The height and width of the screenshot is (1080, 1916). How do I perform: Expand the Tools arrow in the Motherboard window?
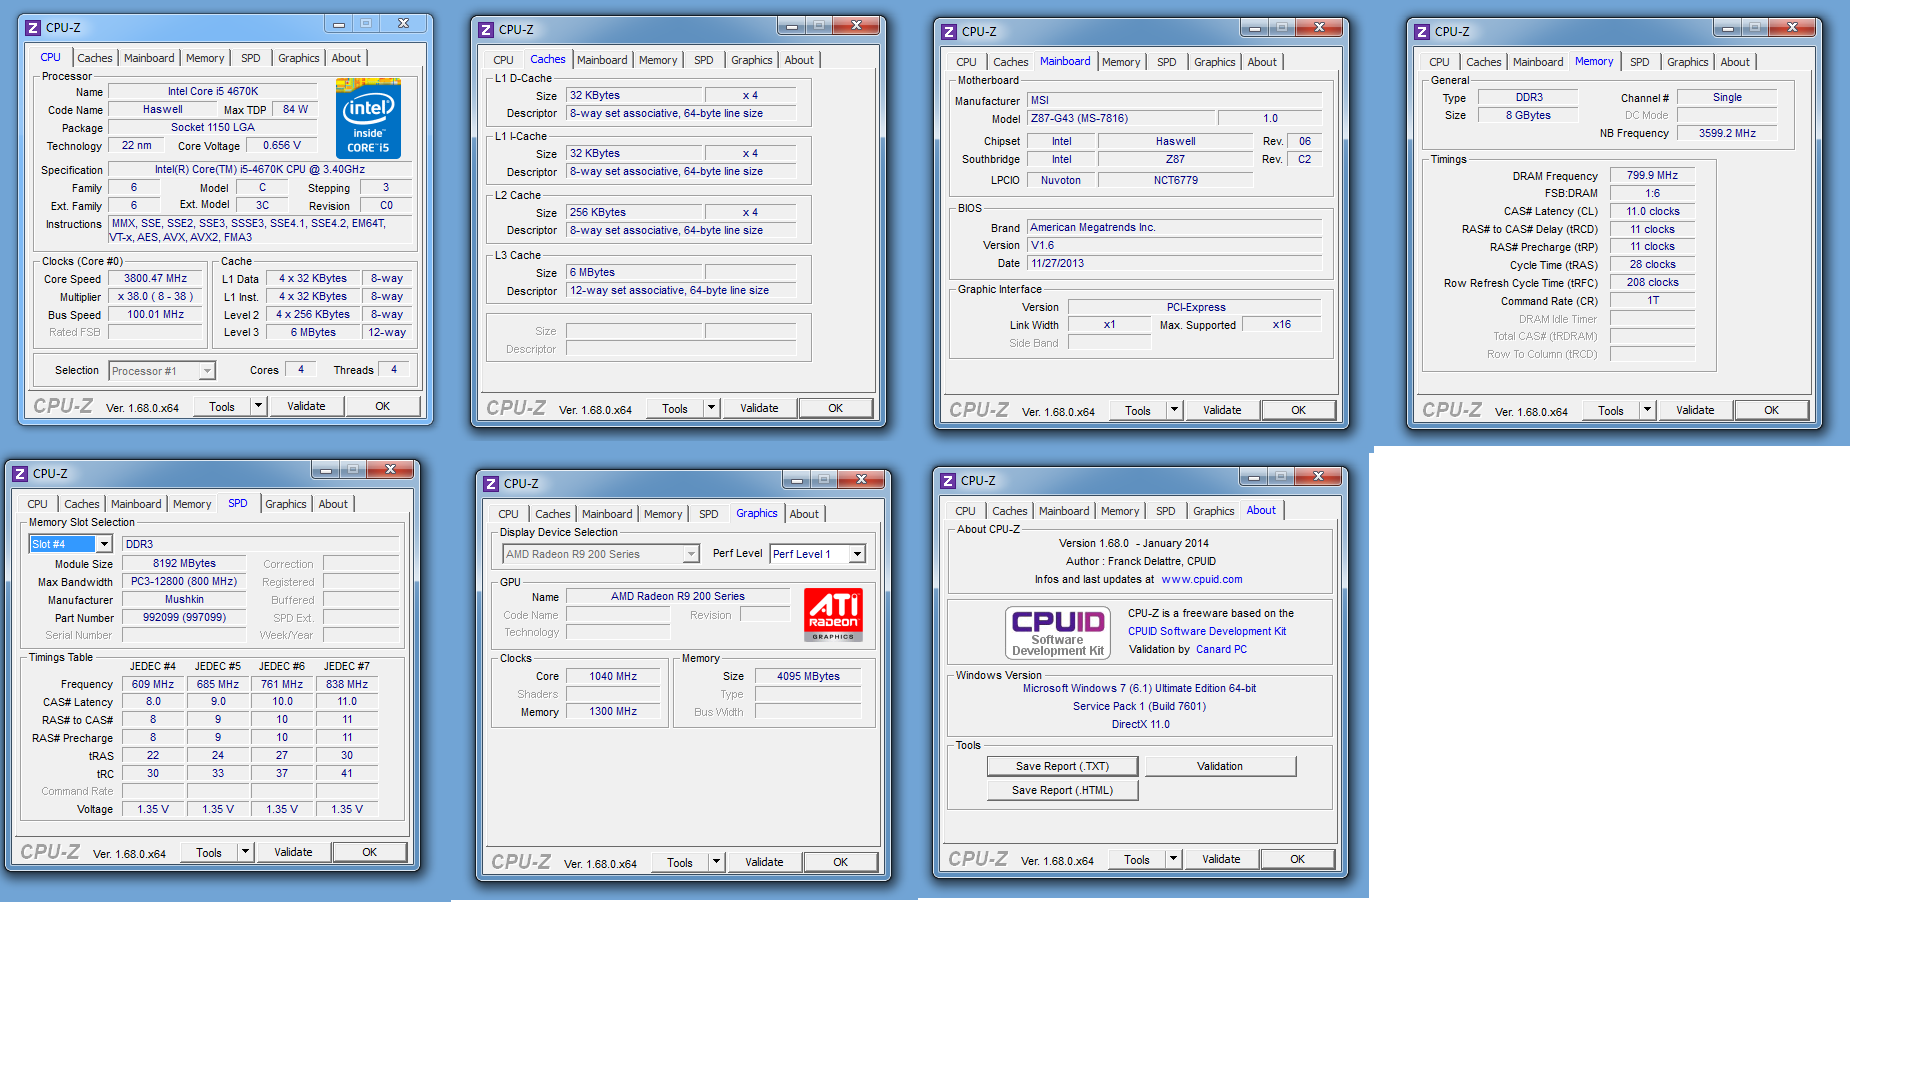(1174, 410)
